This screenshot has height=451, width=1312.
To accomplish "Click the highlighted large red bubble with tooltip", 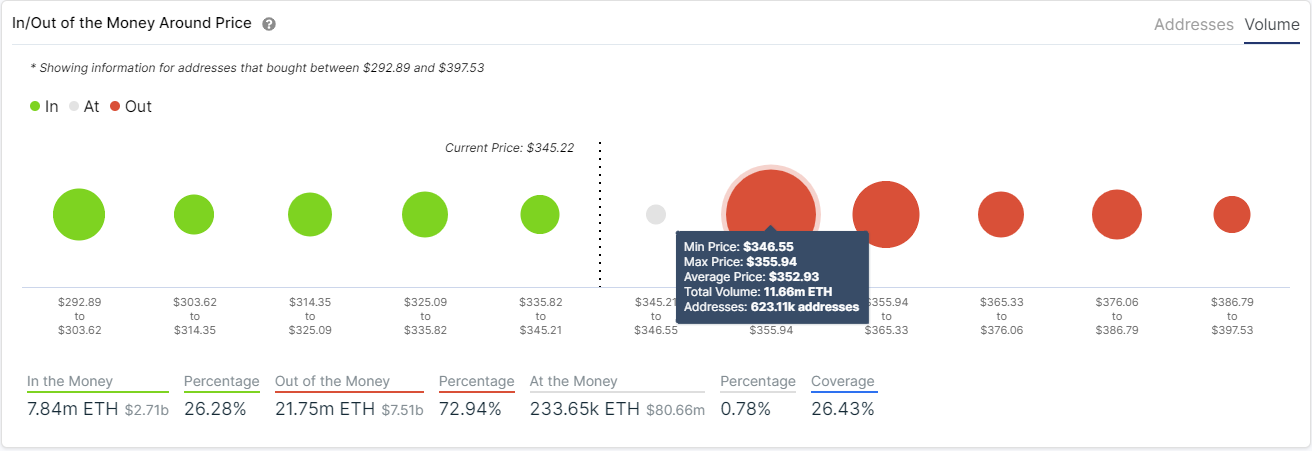I will (770, 205).
